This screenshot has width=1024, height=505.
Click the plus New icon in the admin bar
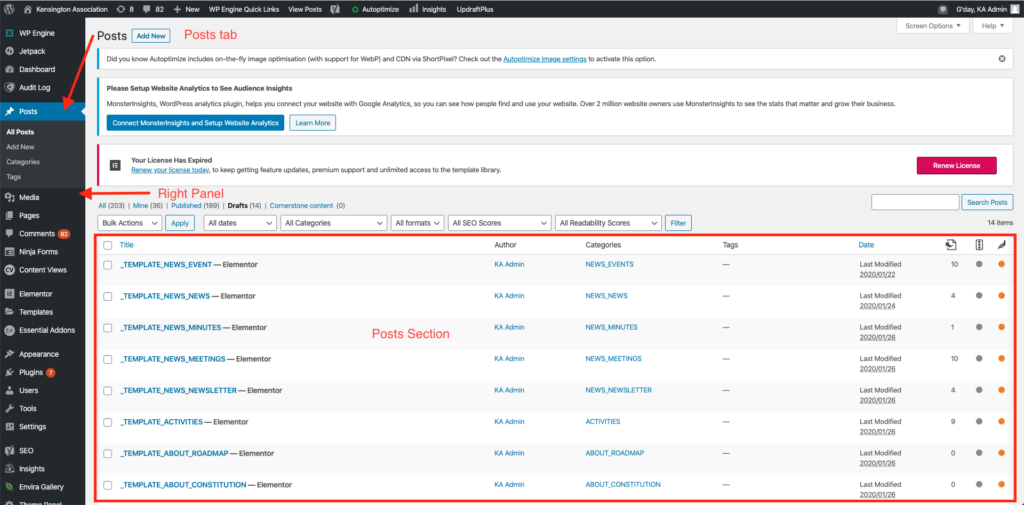[177, 10]
